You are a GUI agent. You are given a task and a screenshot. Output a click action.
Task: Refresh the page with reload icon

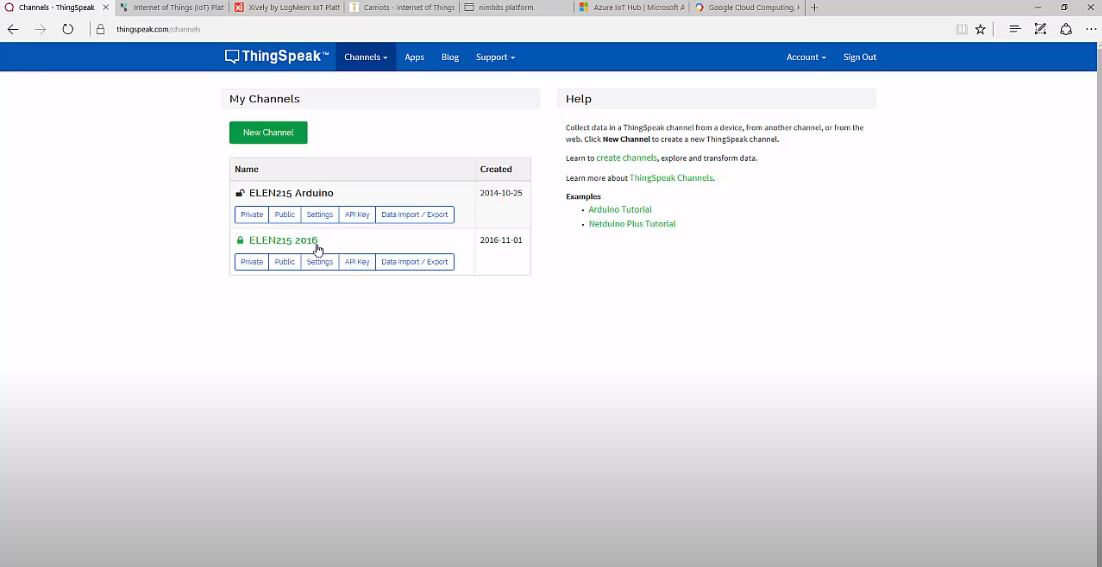pos(67,30)
